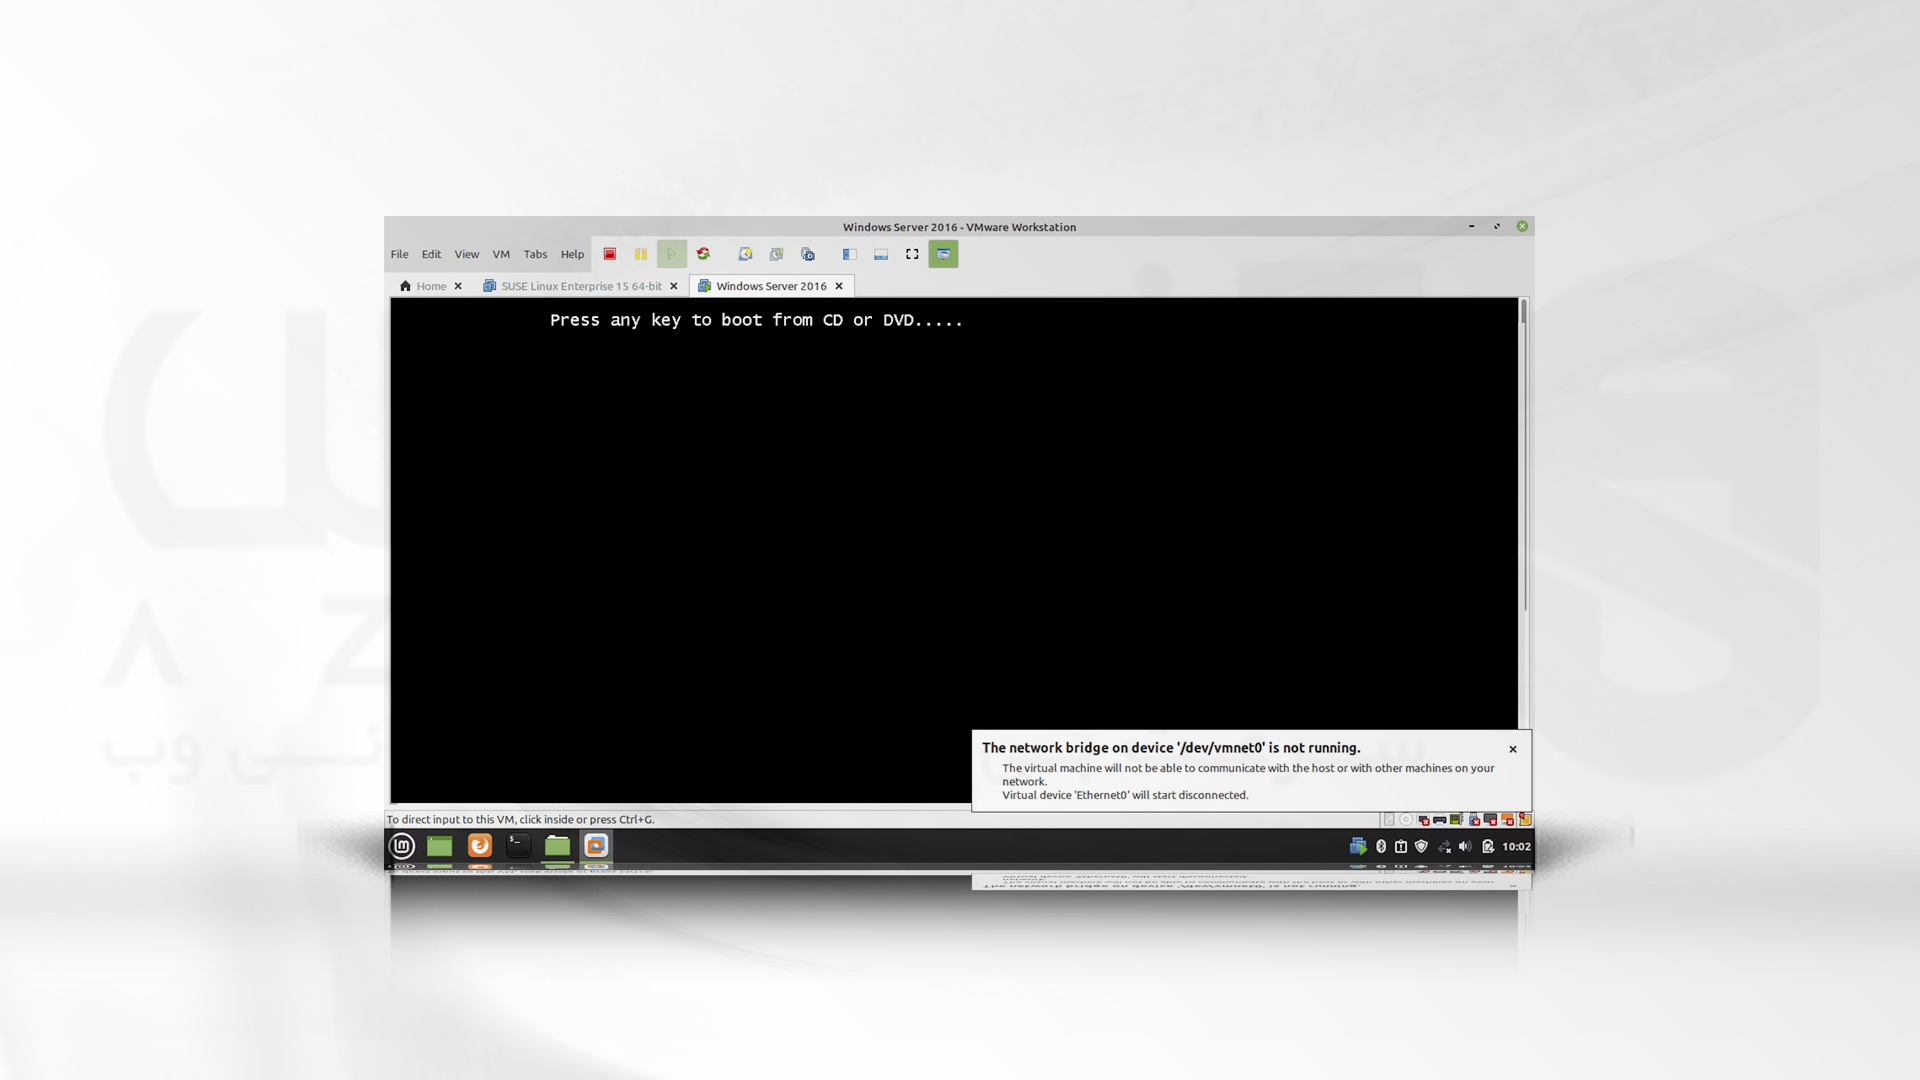The image size is (1920, 1080).
Task: Click the show desktop green taskbar icon
Action: (440, 846)
